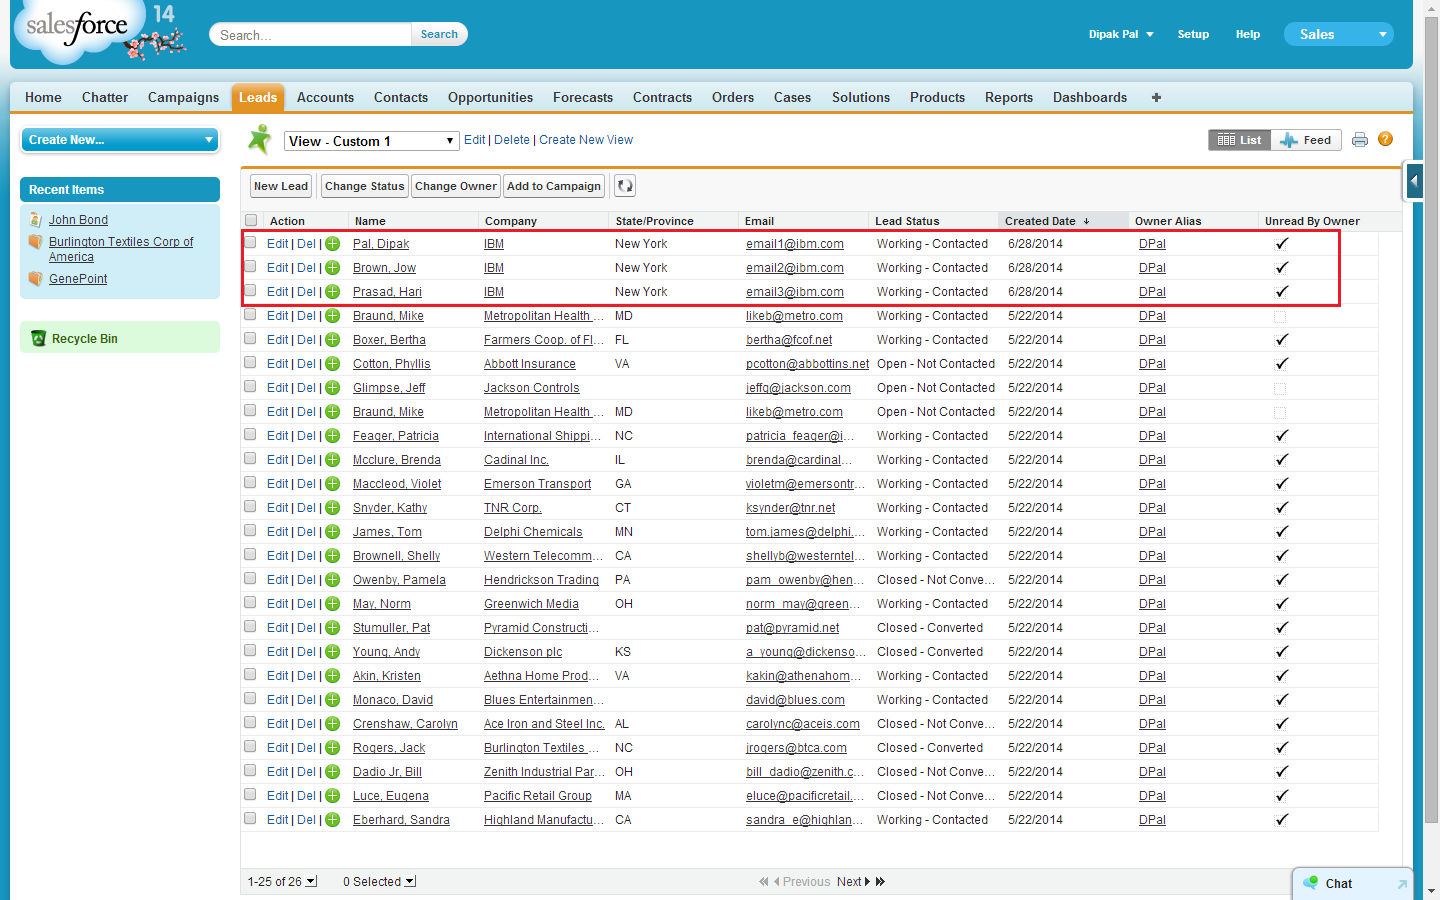1440x900 pixels.
Task: Open the Leads tab
Action: coord(258,97)
